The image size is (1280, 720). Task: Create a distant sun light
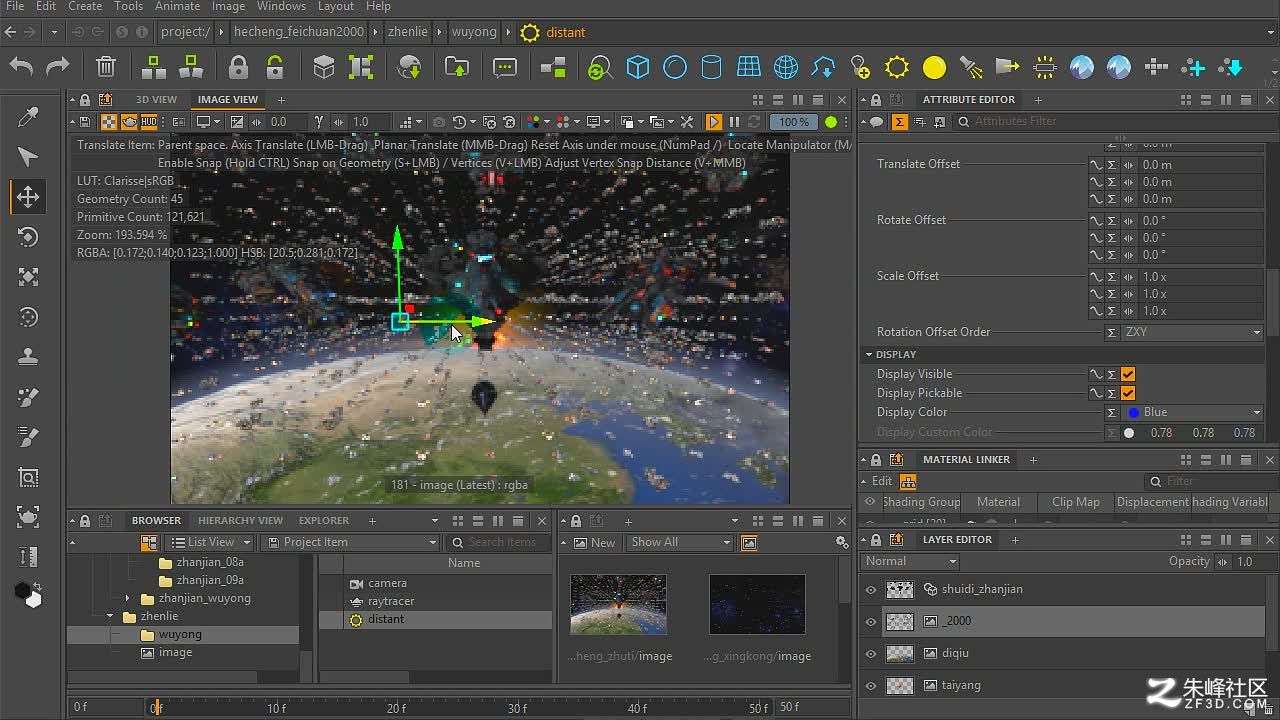[x=897, y=67]
